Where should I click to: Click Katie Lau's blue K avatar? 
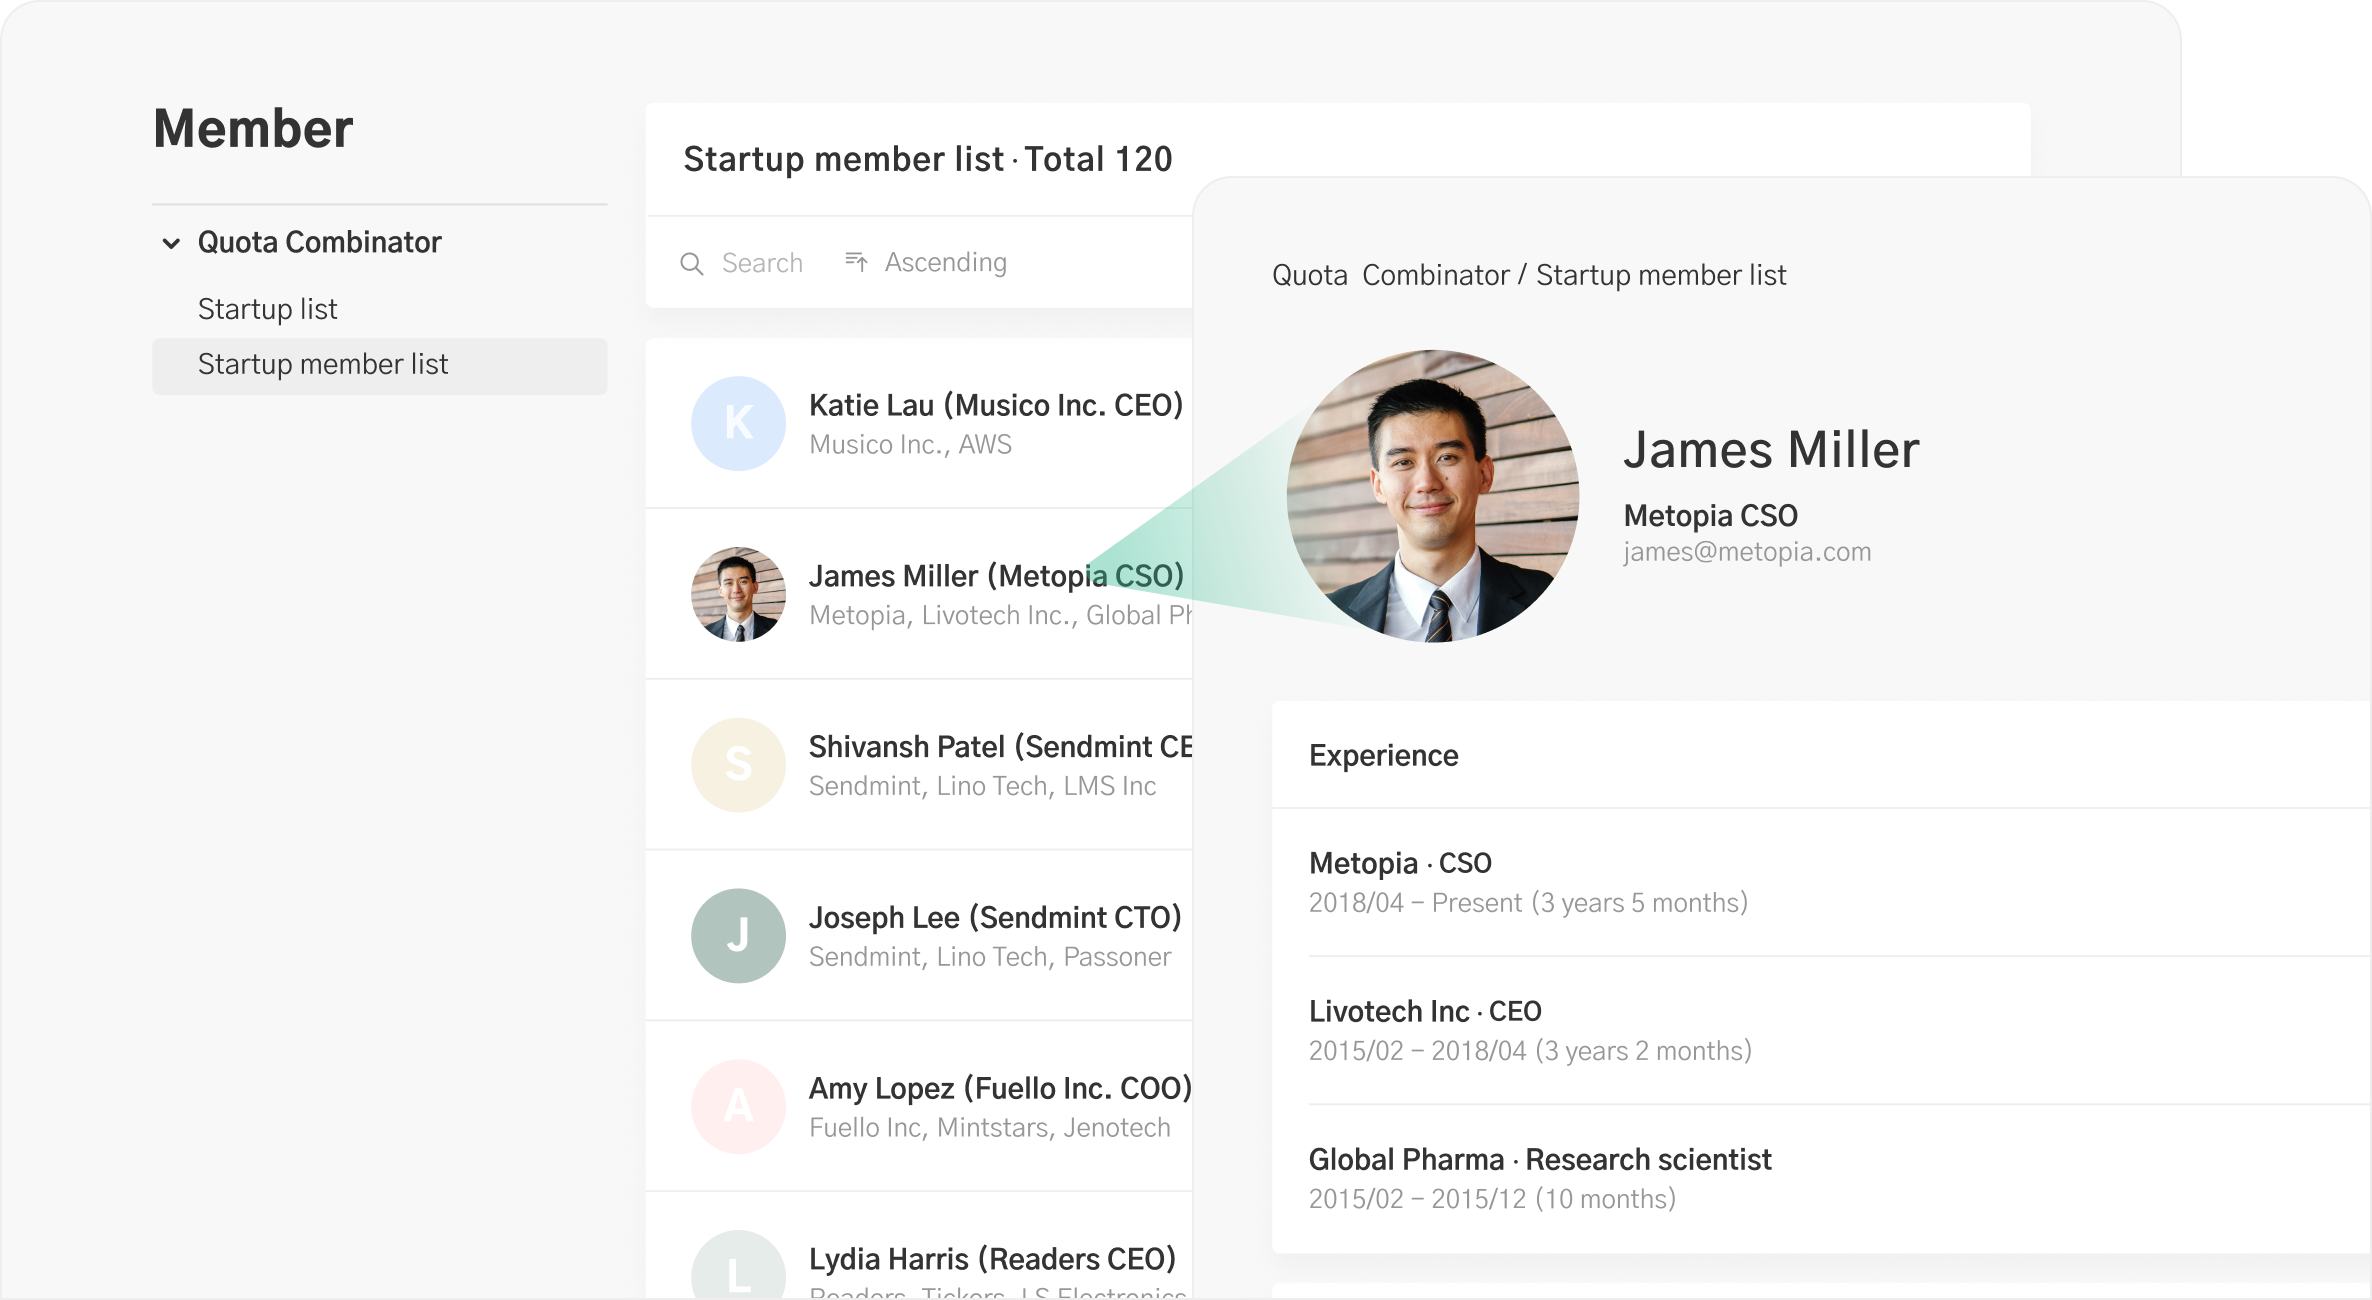738,423
